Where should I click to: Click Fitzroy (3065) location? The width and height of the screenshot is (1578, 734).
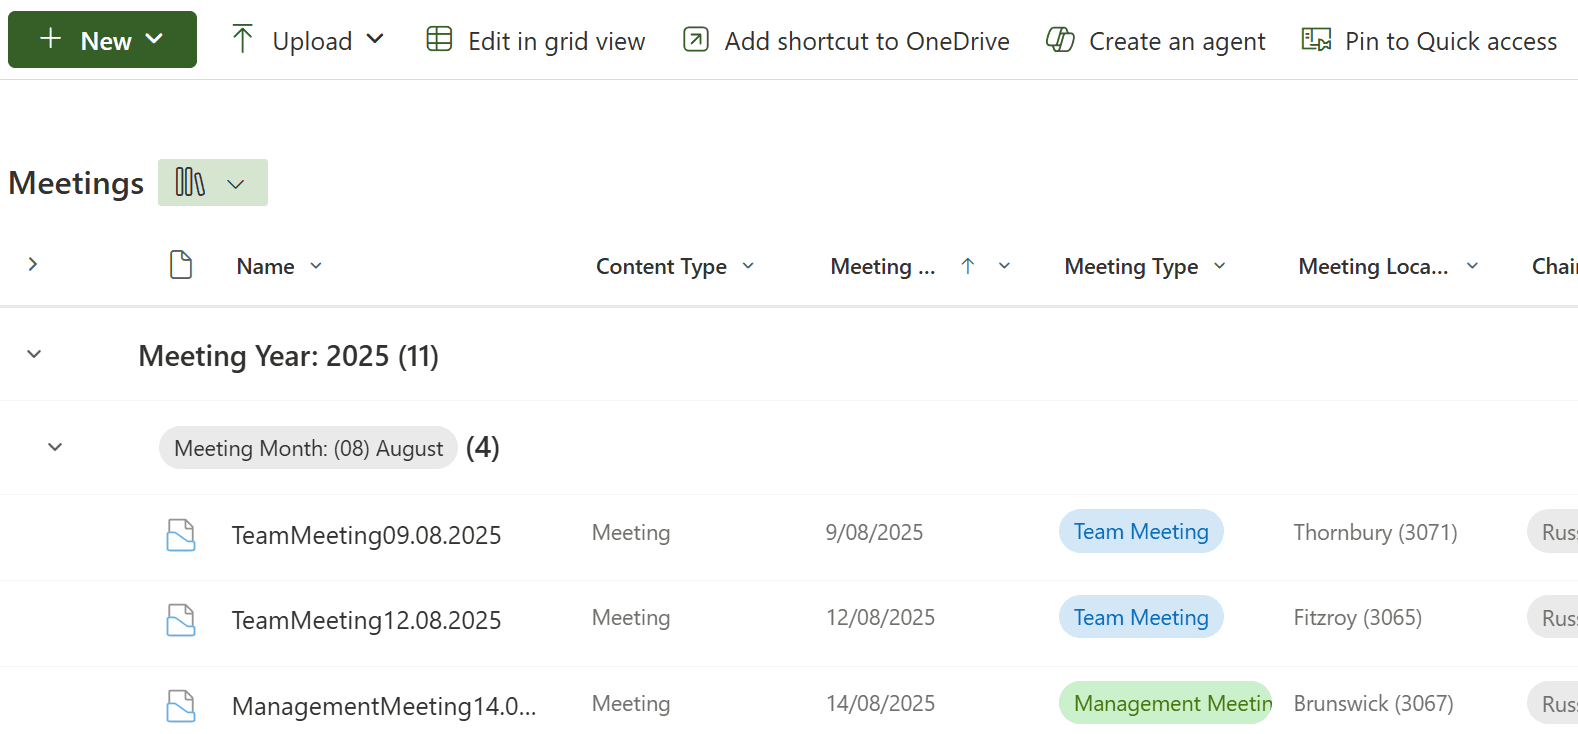coord(1357,618)
